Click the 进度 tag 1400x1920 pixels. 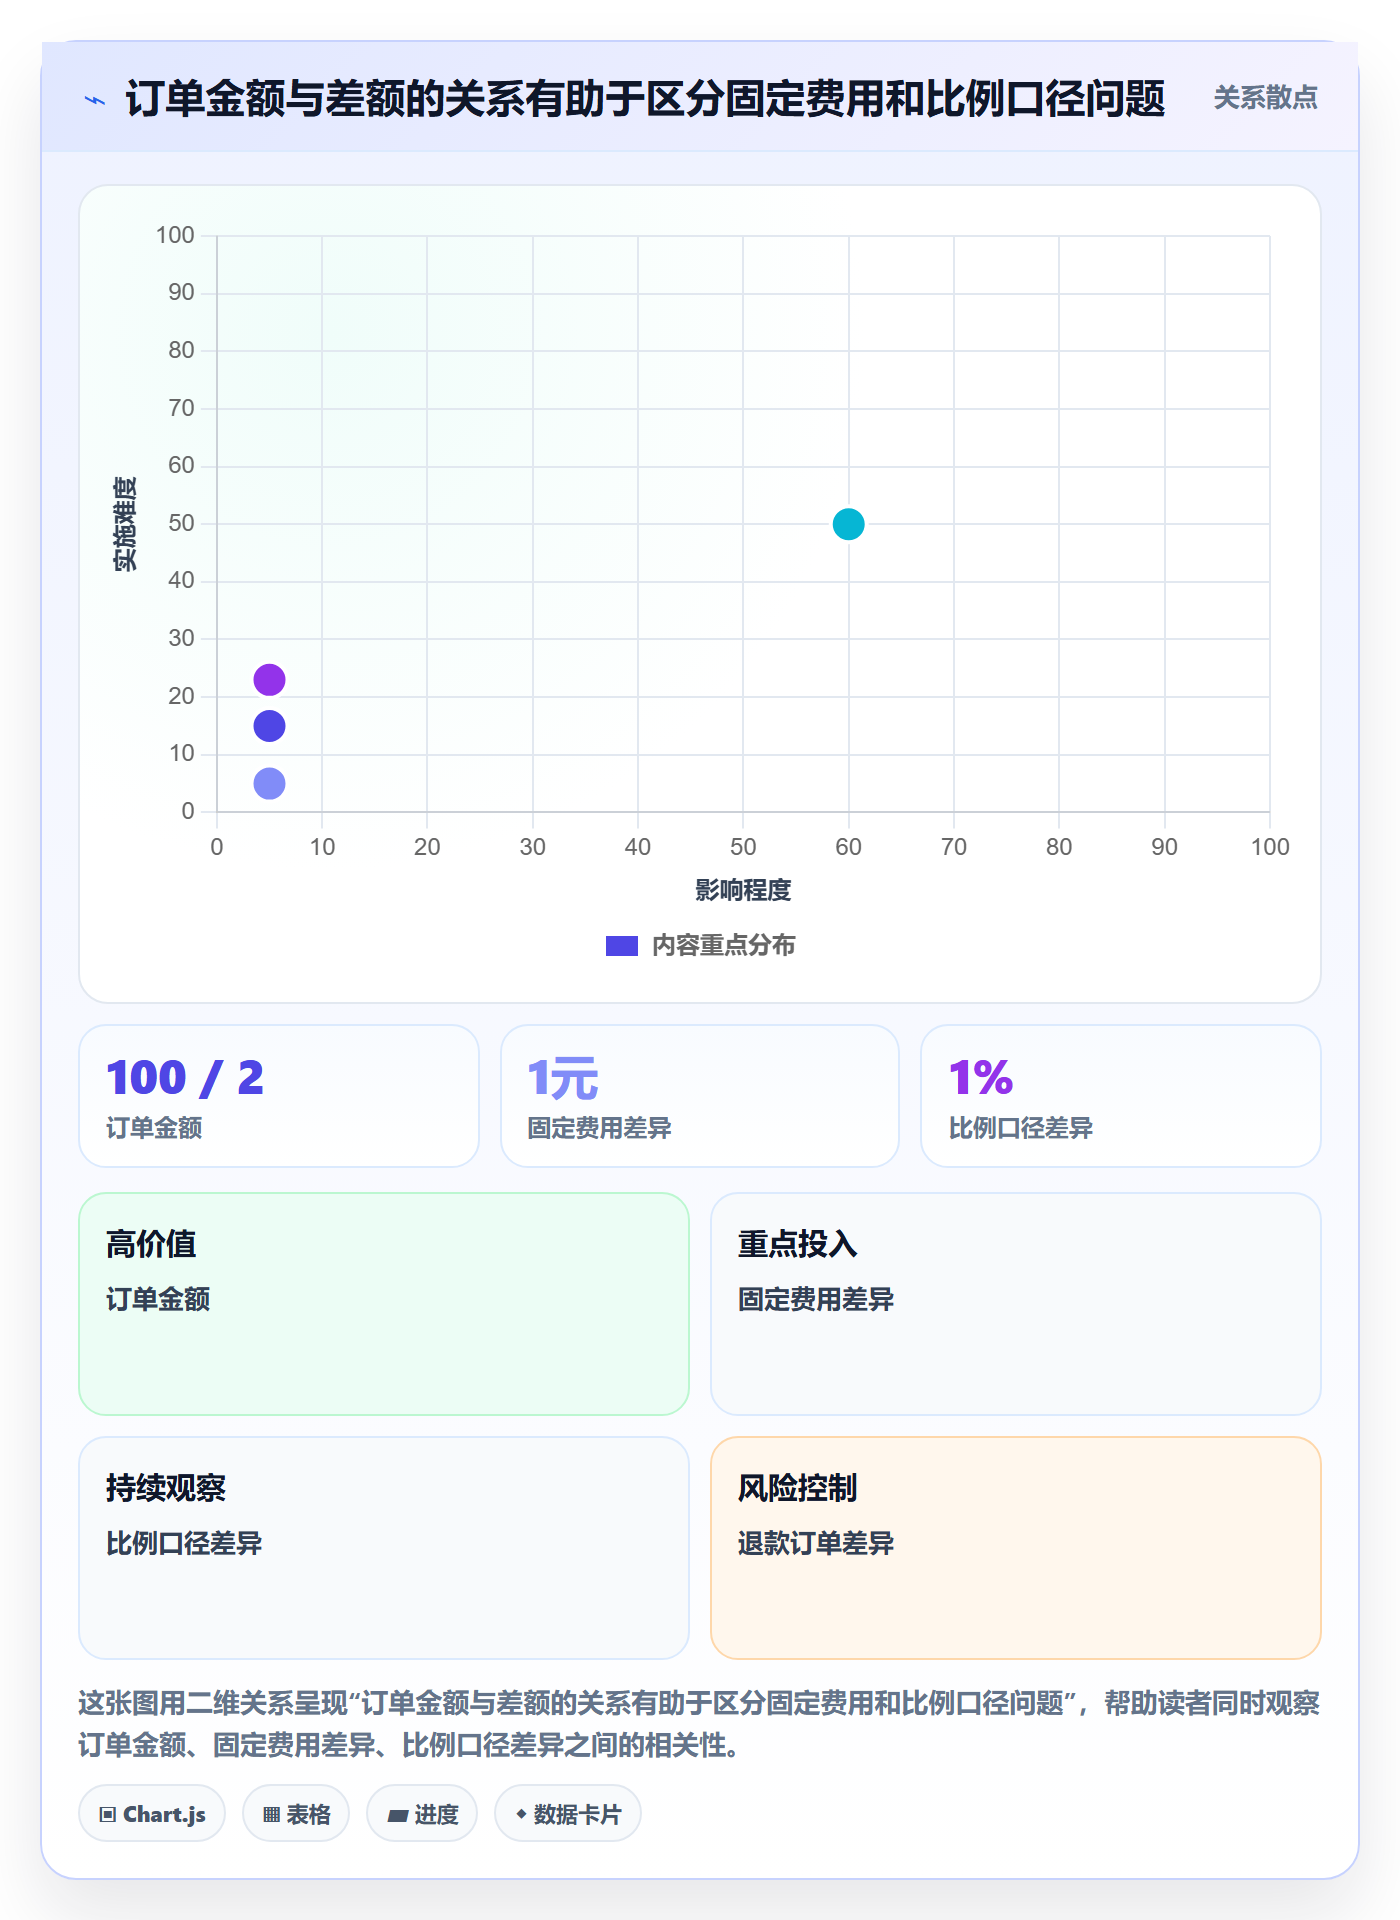coord(422,1814)
